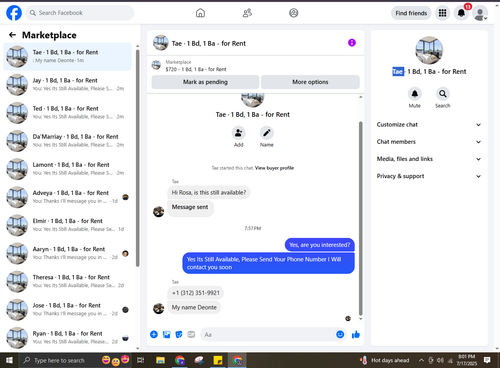Open Sticky Notes from the taskbar
This screenshot has height=368, width=500.
click(218, 360)
